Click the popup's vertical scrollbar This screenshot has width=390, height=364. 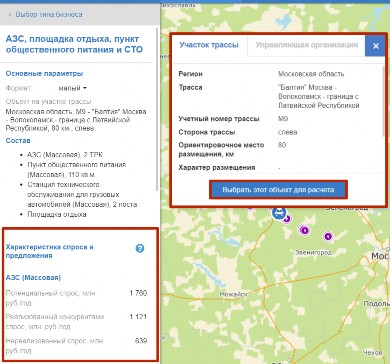pyautogui.click(x=383, y=102)
